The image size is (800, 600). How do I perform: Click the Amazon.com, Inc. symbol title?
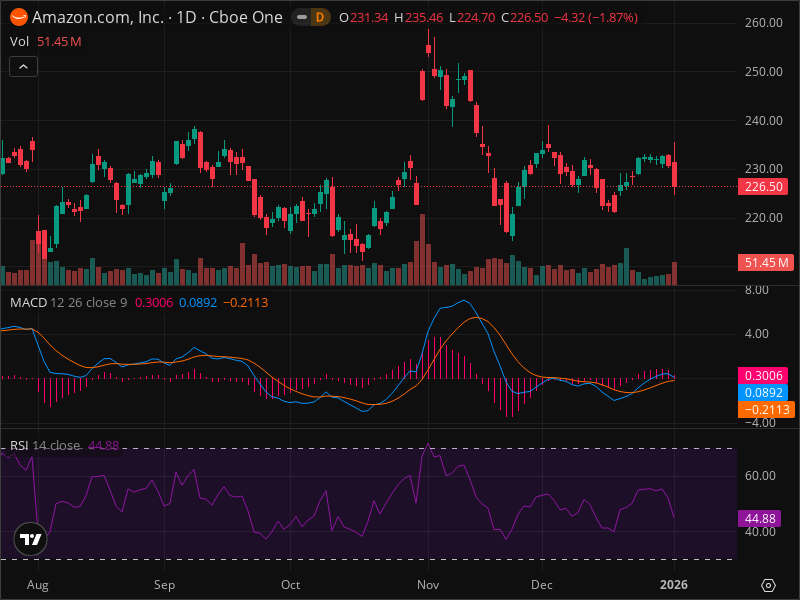[x=97, y=17]
